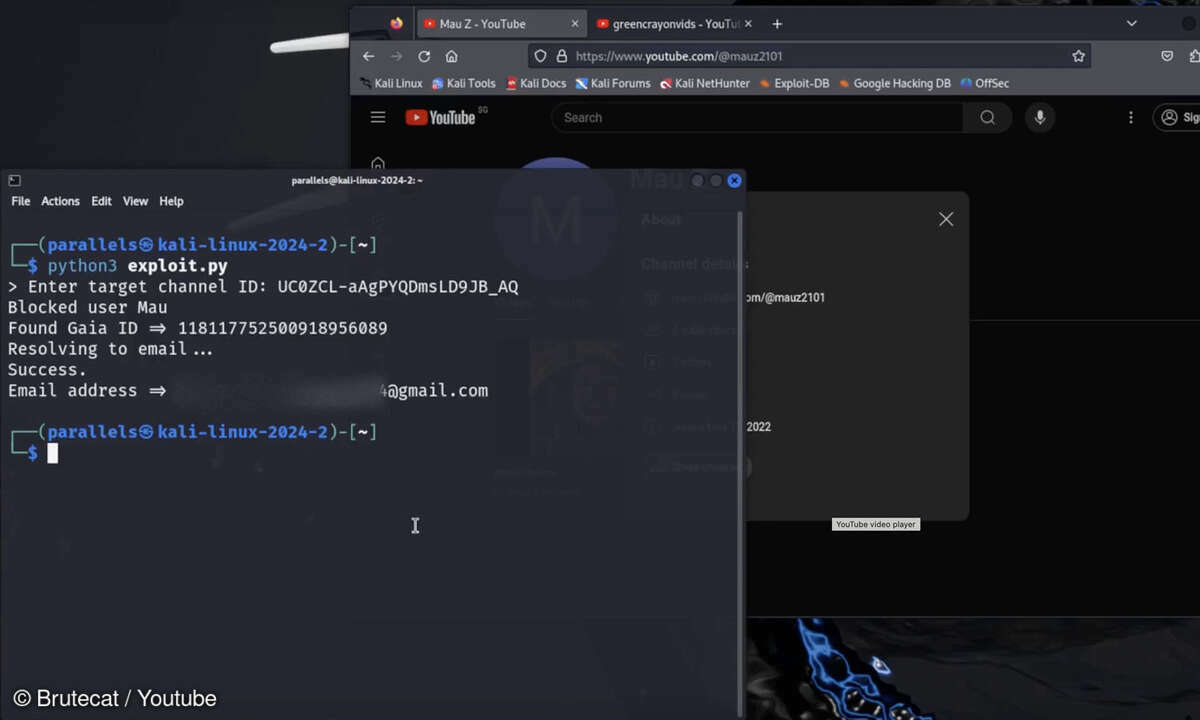This screenshot has width=1200, height=720.
Task: Open the Kali Linux bookmark
Action: pos(391,84)
